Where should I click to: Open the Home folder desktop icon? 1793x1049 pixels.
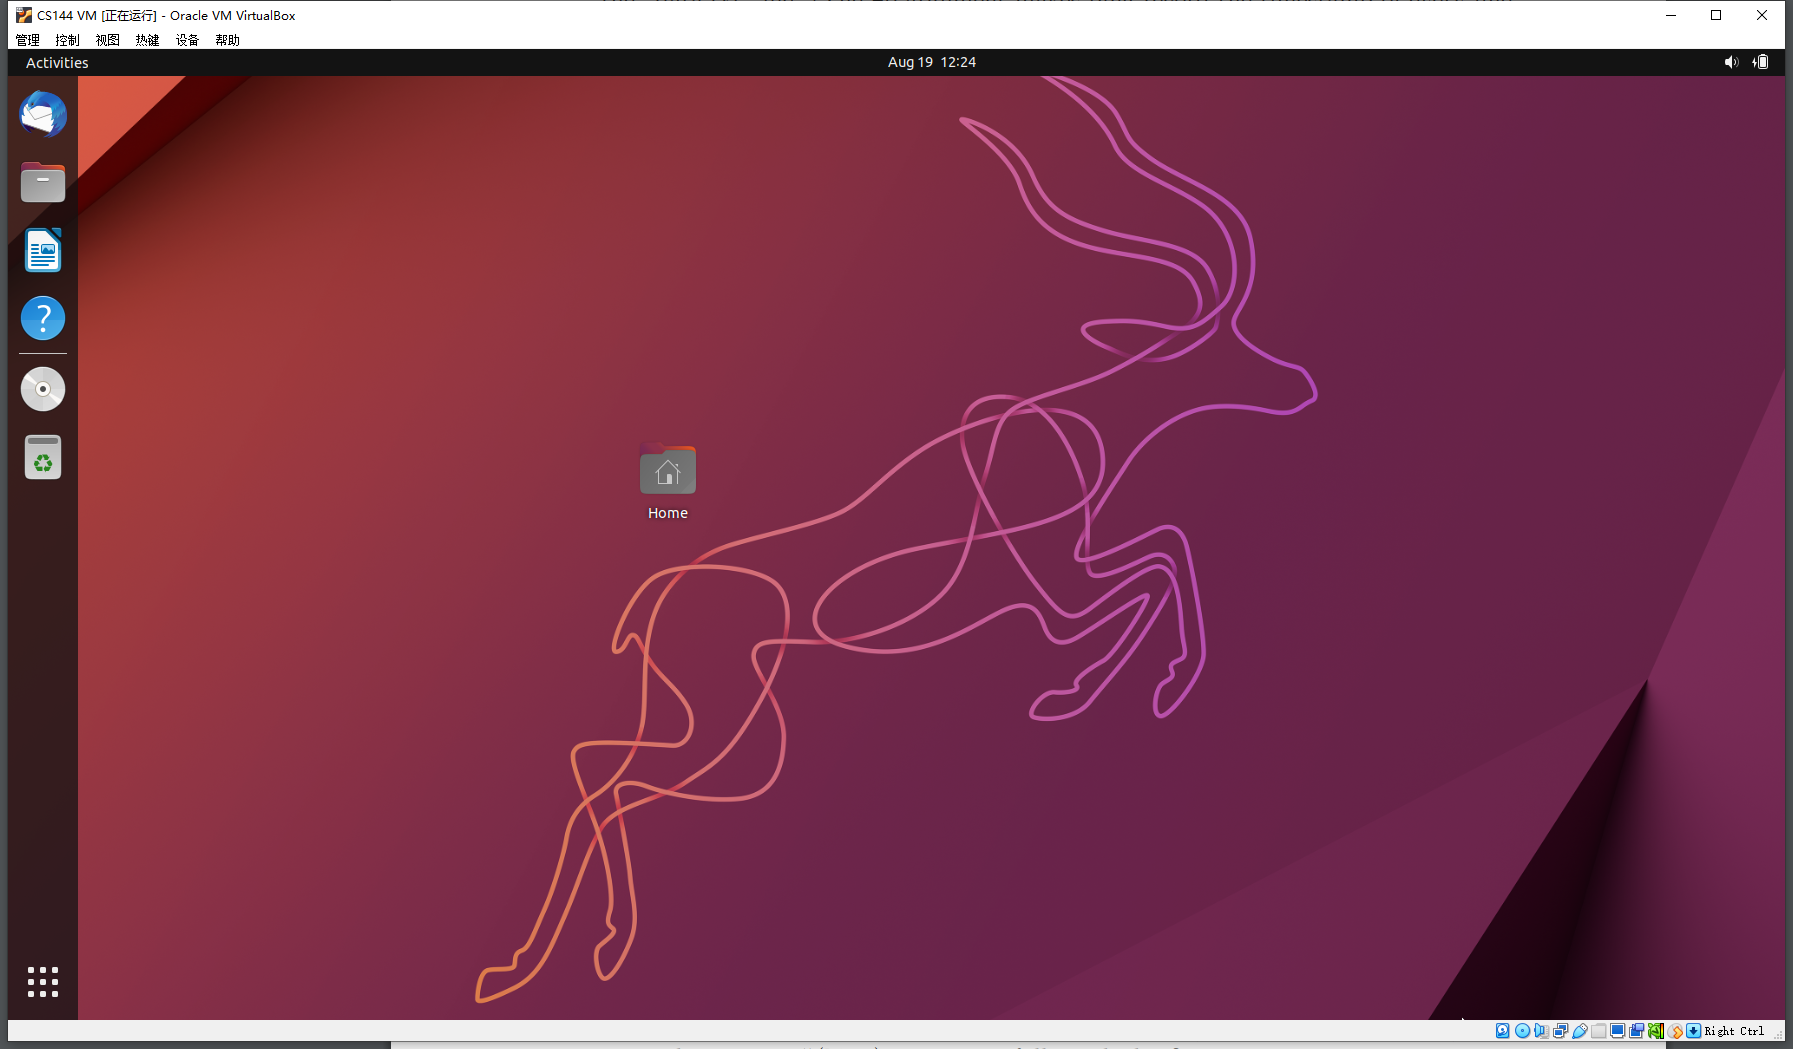(x=668, y=483)
